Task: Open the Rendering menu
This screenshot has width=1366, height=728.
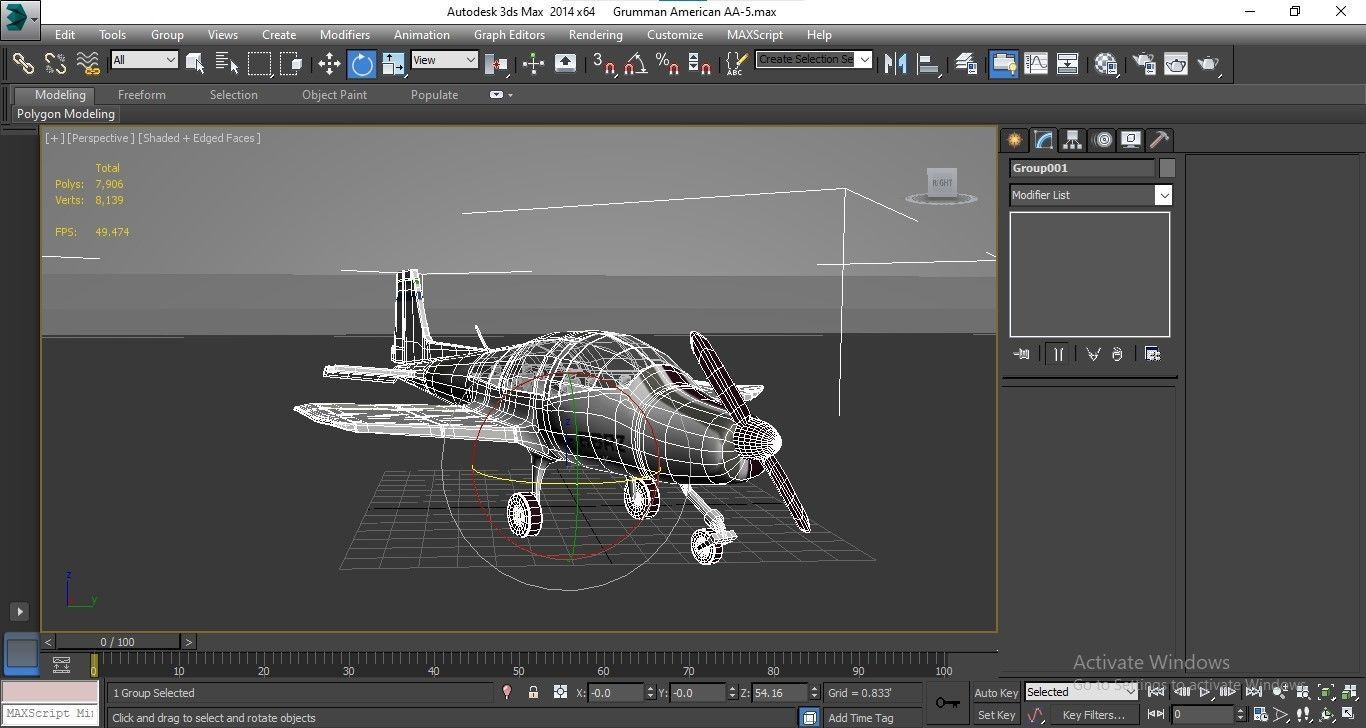Action: [596, 34]
